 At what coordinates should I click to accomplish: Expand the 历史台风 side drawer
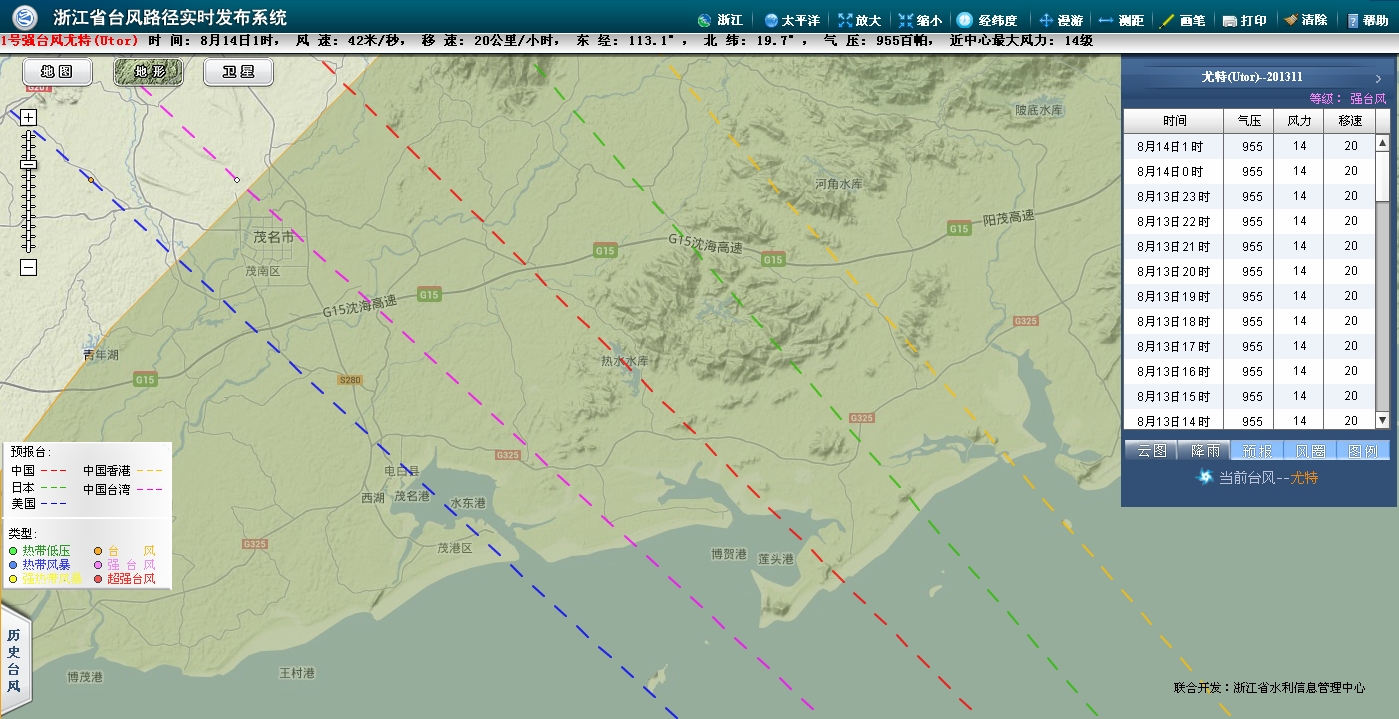coord(14,661)
